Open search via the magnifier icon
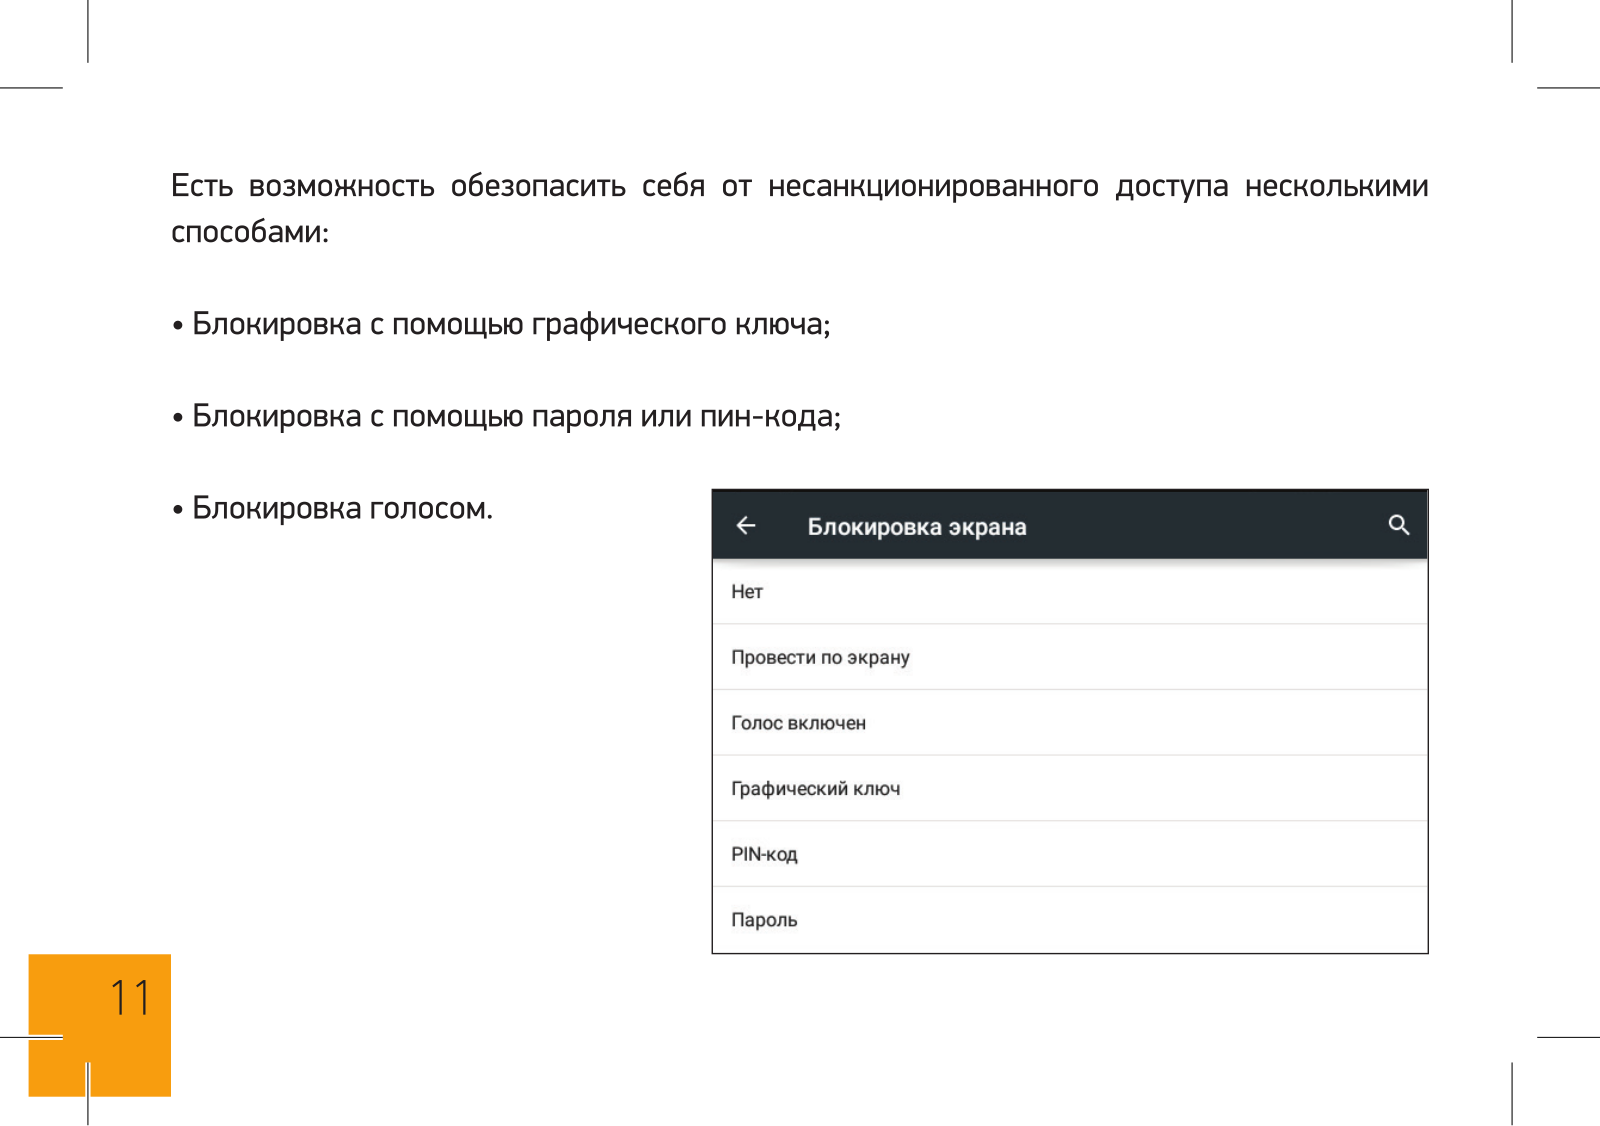Viewport: 1600px width, 1126px height. (1398, 525)
